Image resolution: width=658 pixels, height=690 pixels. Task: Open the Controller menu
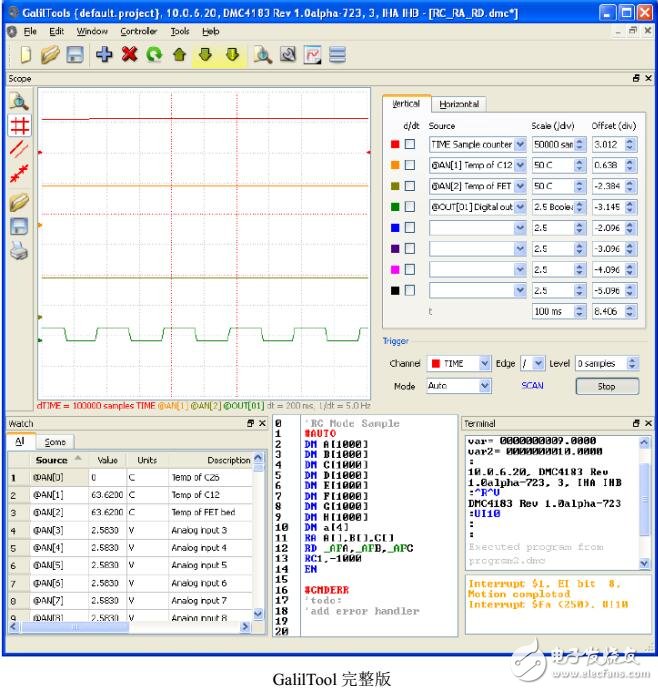(x=139, y=32)
